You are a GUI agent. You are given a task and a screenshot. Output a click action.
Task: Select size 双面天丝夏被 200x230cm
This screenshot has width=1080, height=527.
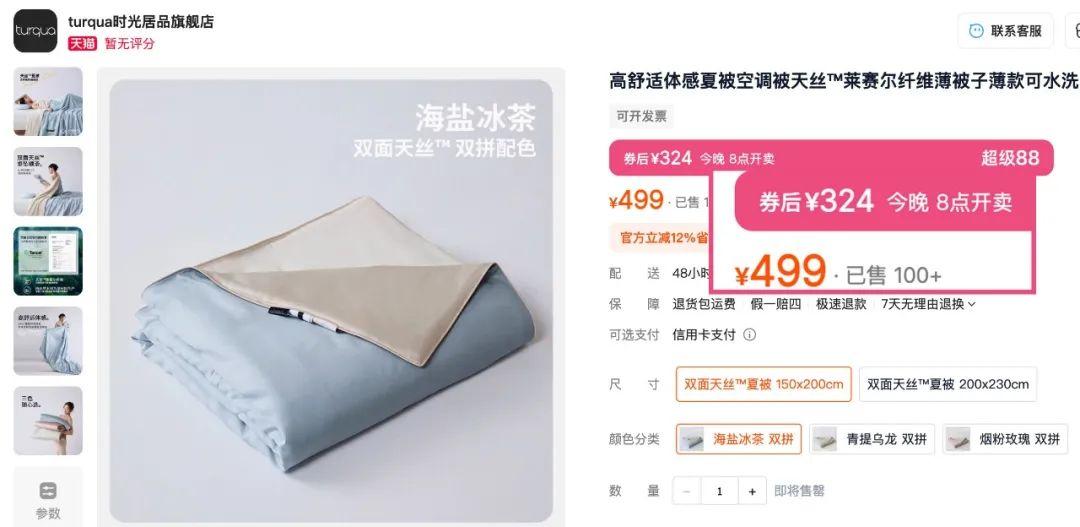tap(948, 384)
